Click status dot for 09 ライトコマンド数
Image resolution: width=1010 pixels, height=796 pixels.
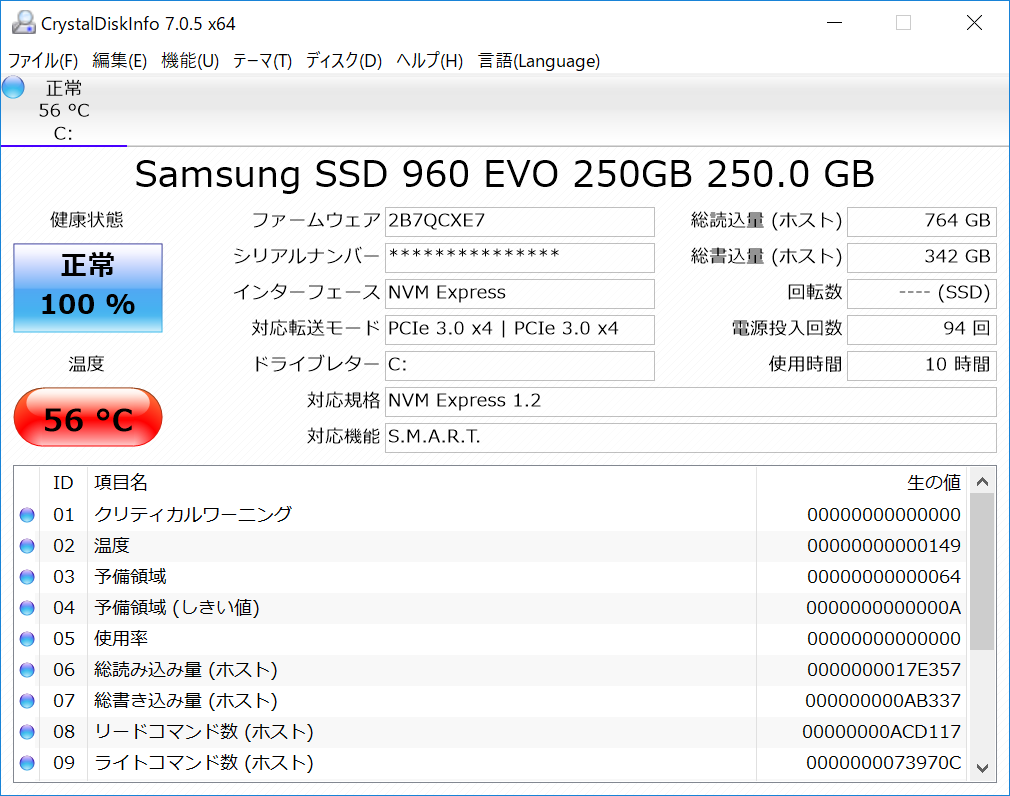27,763
